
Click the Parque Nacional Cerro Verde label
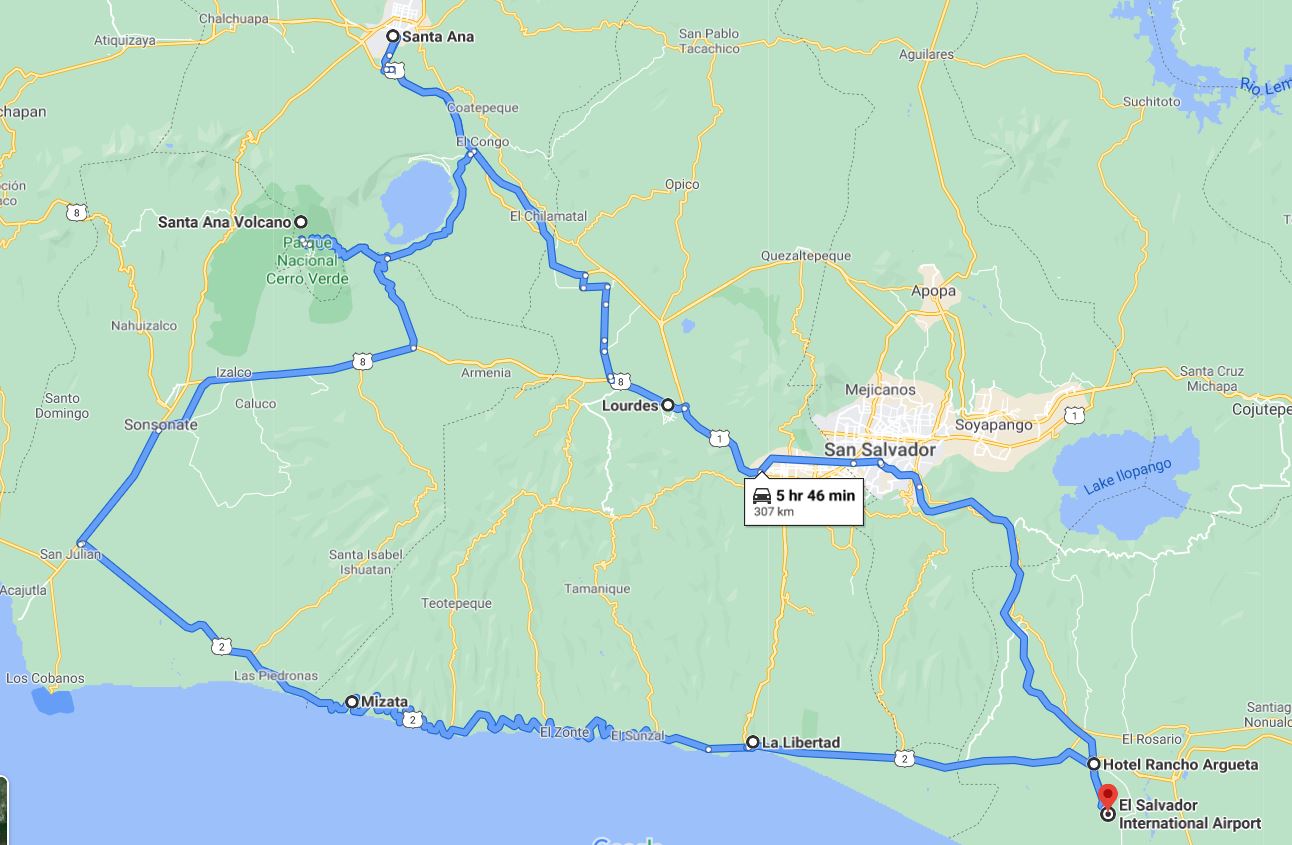pos(308,261)
